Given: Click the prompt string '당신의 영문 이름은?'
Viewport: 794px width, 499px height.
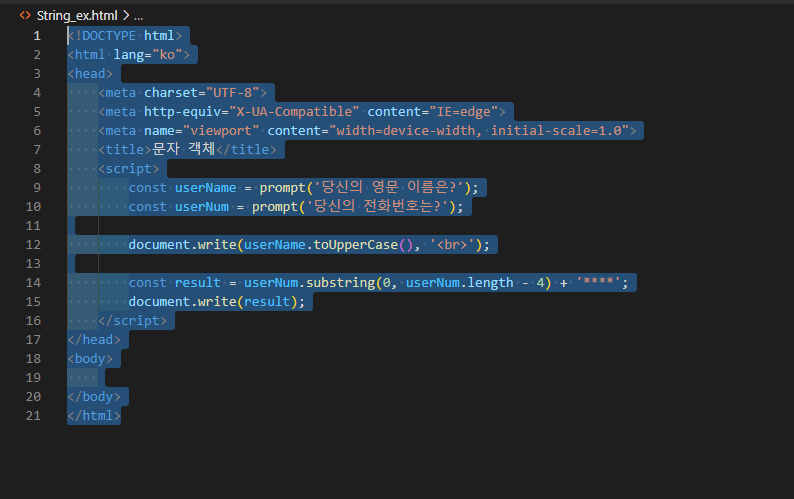Looking at the screenshot, I should [x=389, y=187].
